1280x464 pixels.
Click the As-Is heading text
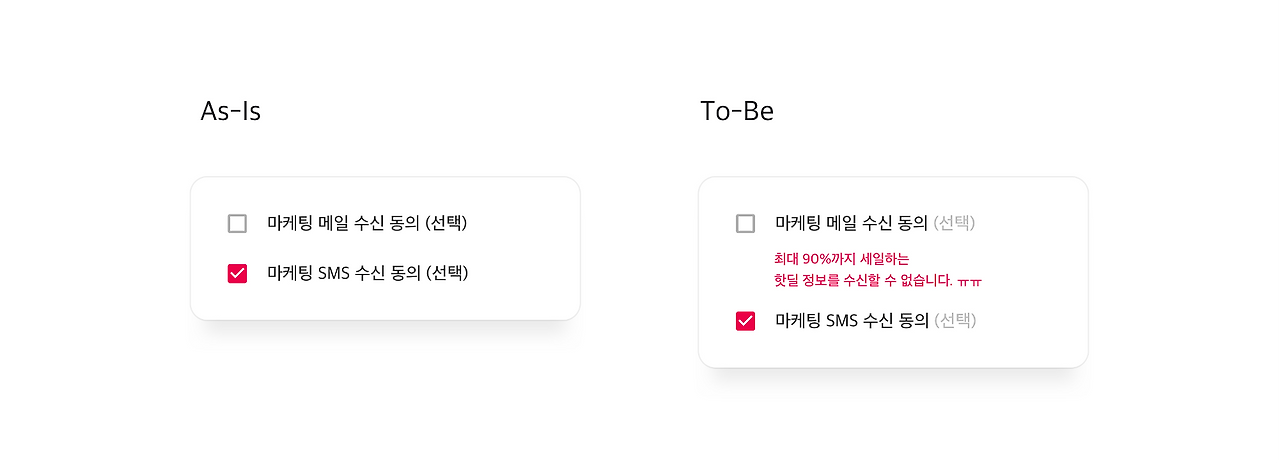pyautogui.click(x=231, y=111)
